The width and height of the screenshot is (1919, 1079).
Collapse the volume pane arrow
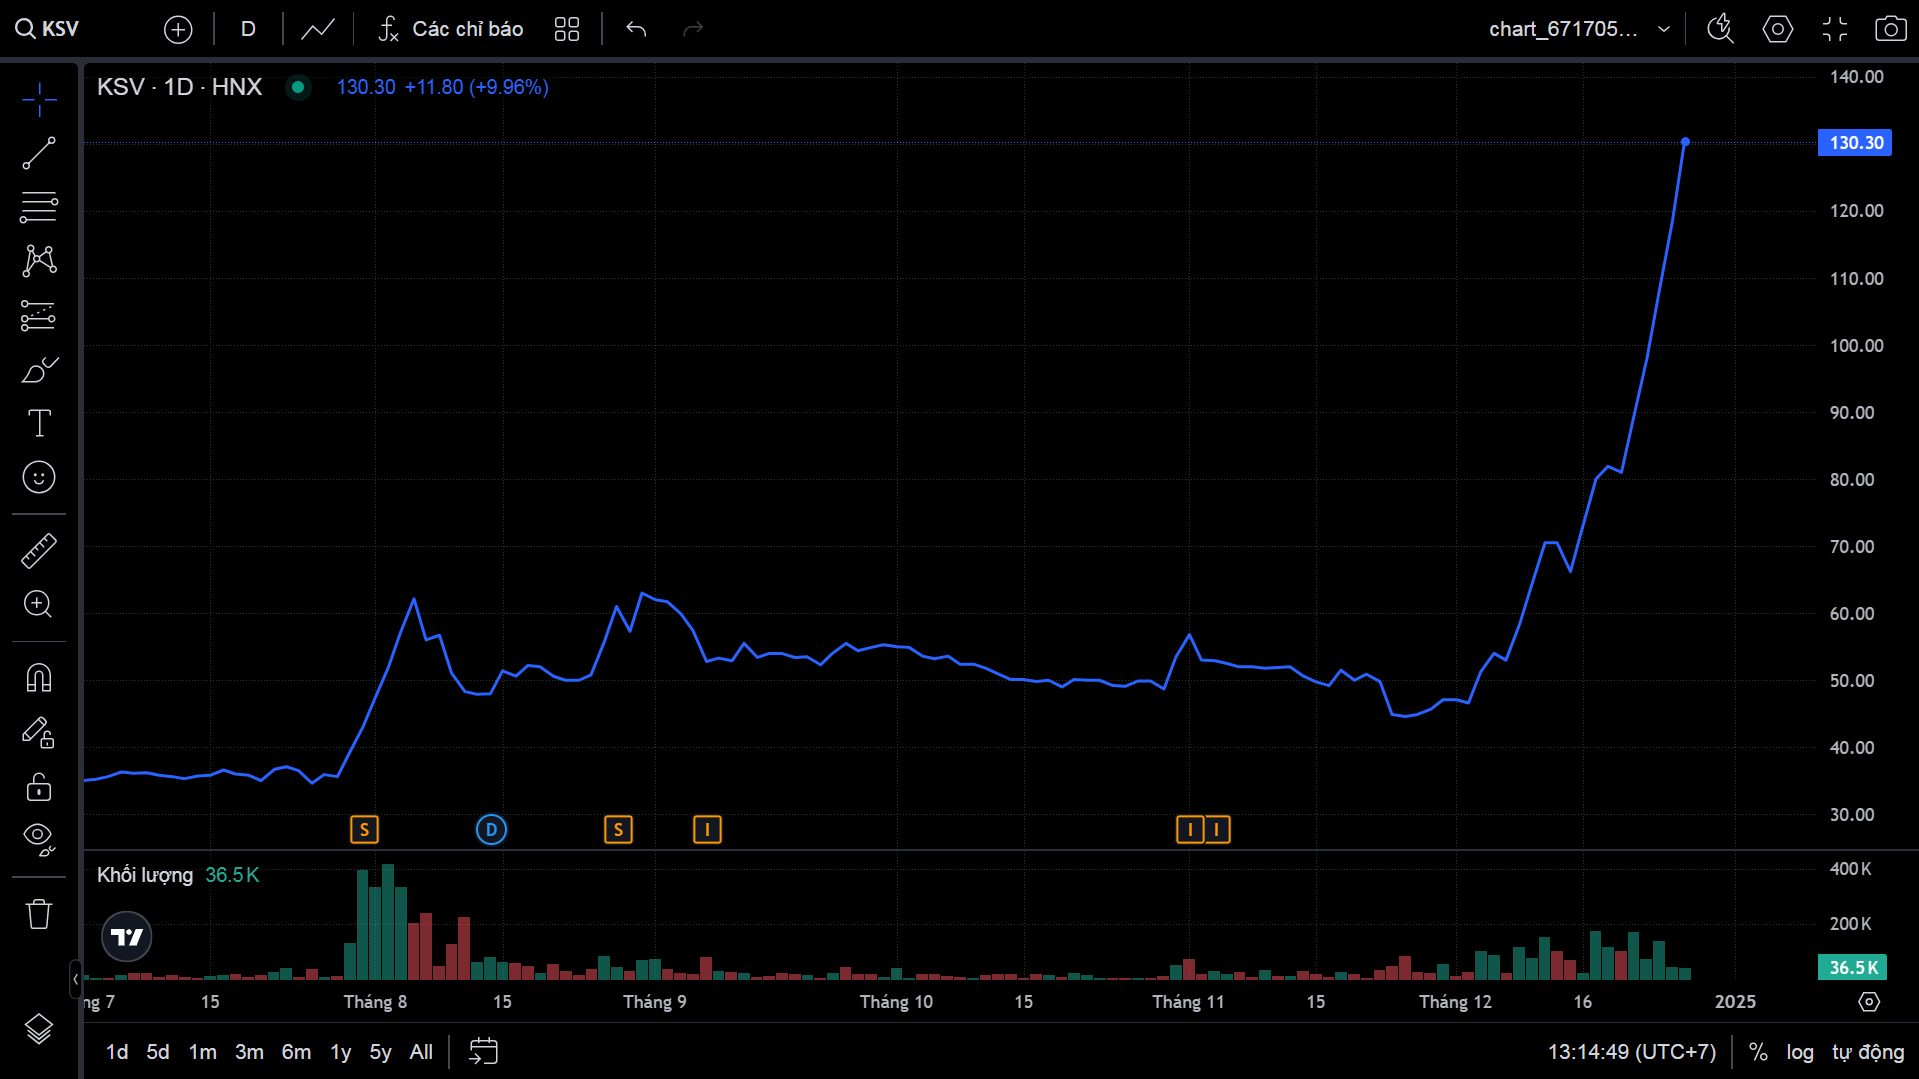(x=75, y=979)
